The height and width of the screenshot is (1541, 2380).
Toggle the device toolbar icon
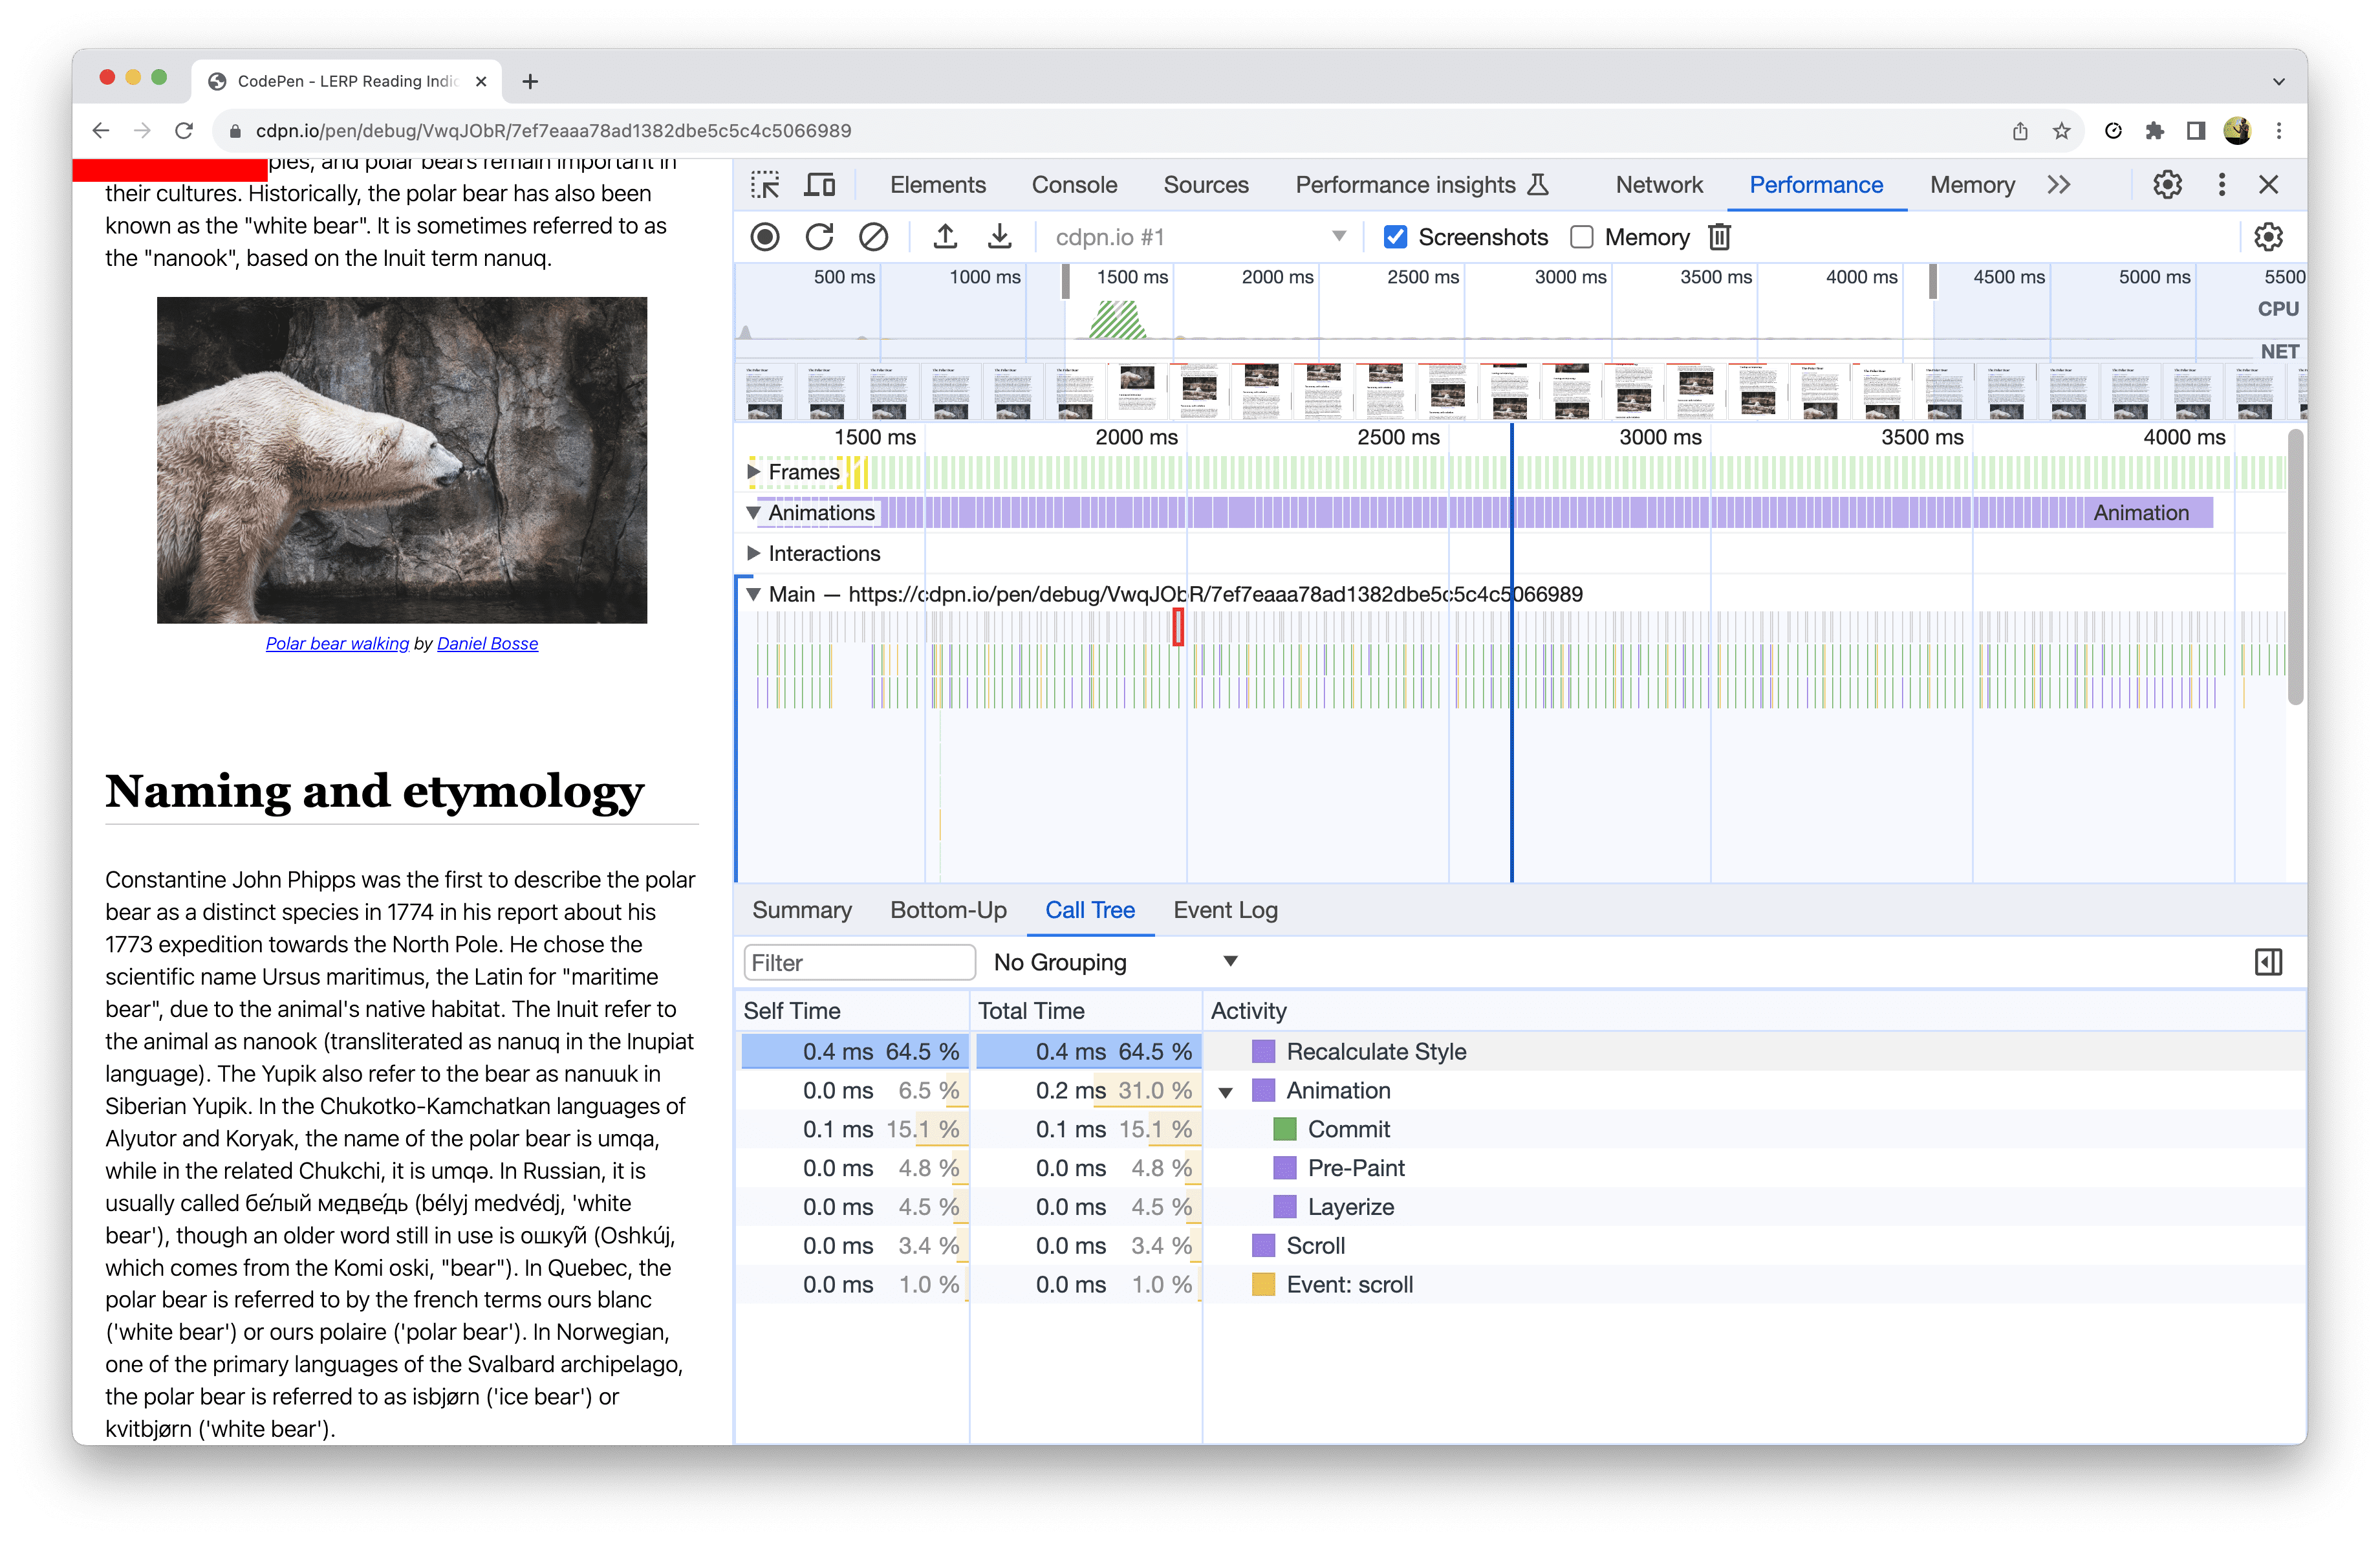820,185
